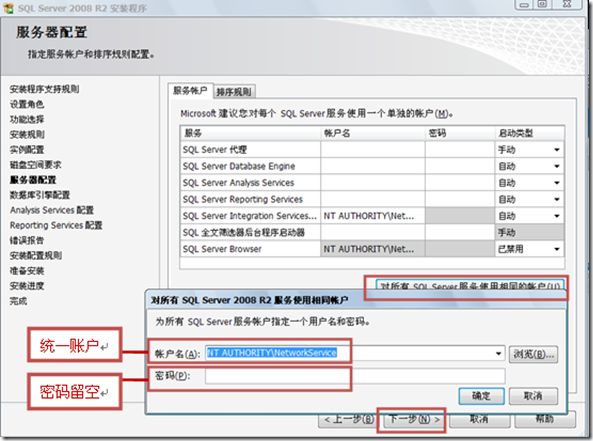Click the 密码 password input field
This screenshot has width=593, height=441.
coord(355,376)
